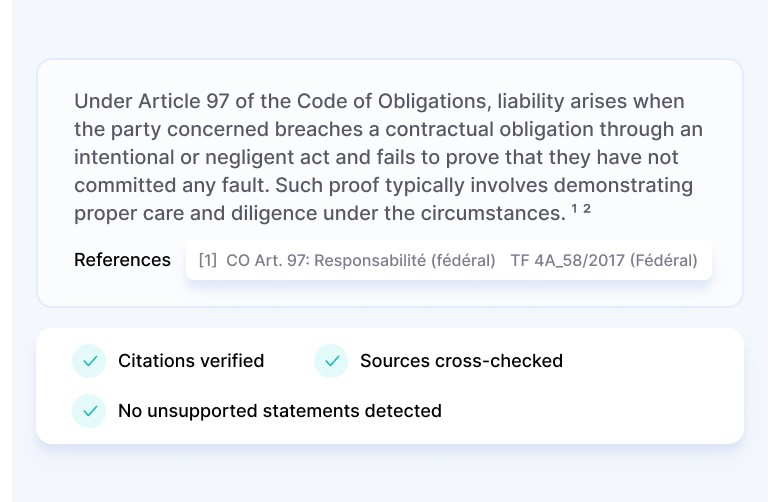Open footnote superscript 1 after the paragraph
This screenshot has width=780, height=502.
(x=575, y=208)
